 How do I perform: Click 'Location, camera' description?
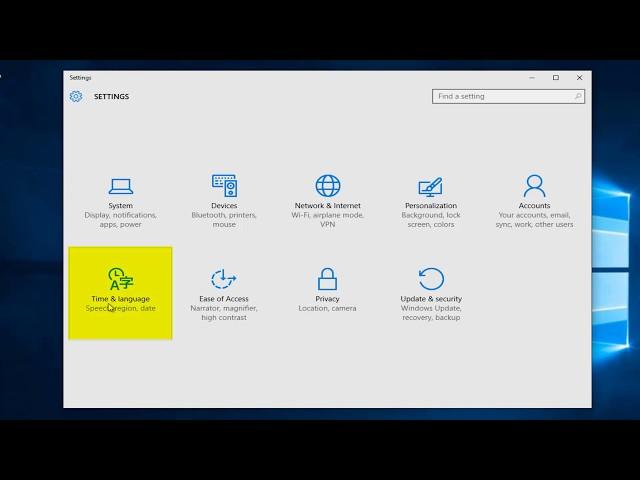(x=327, y=308)
